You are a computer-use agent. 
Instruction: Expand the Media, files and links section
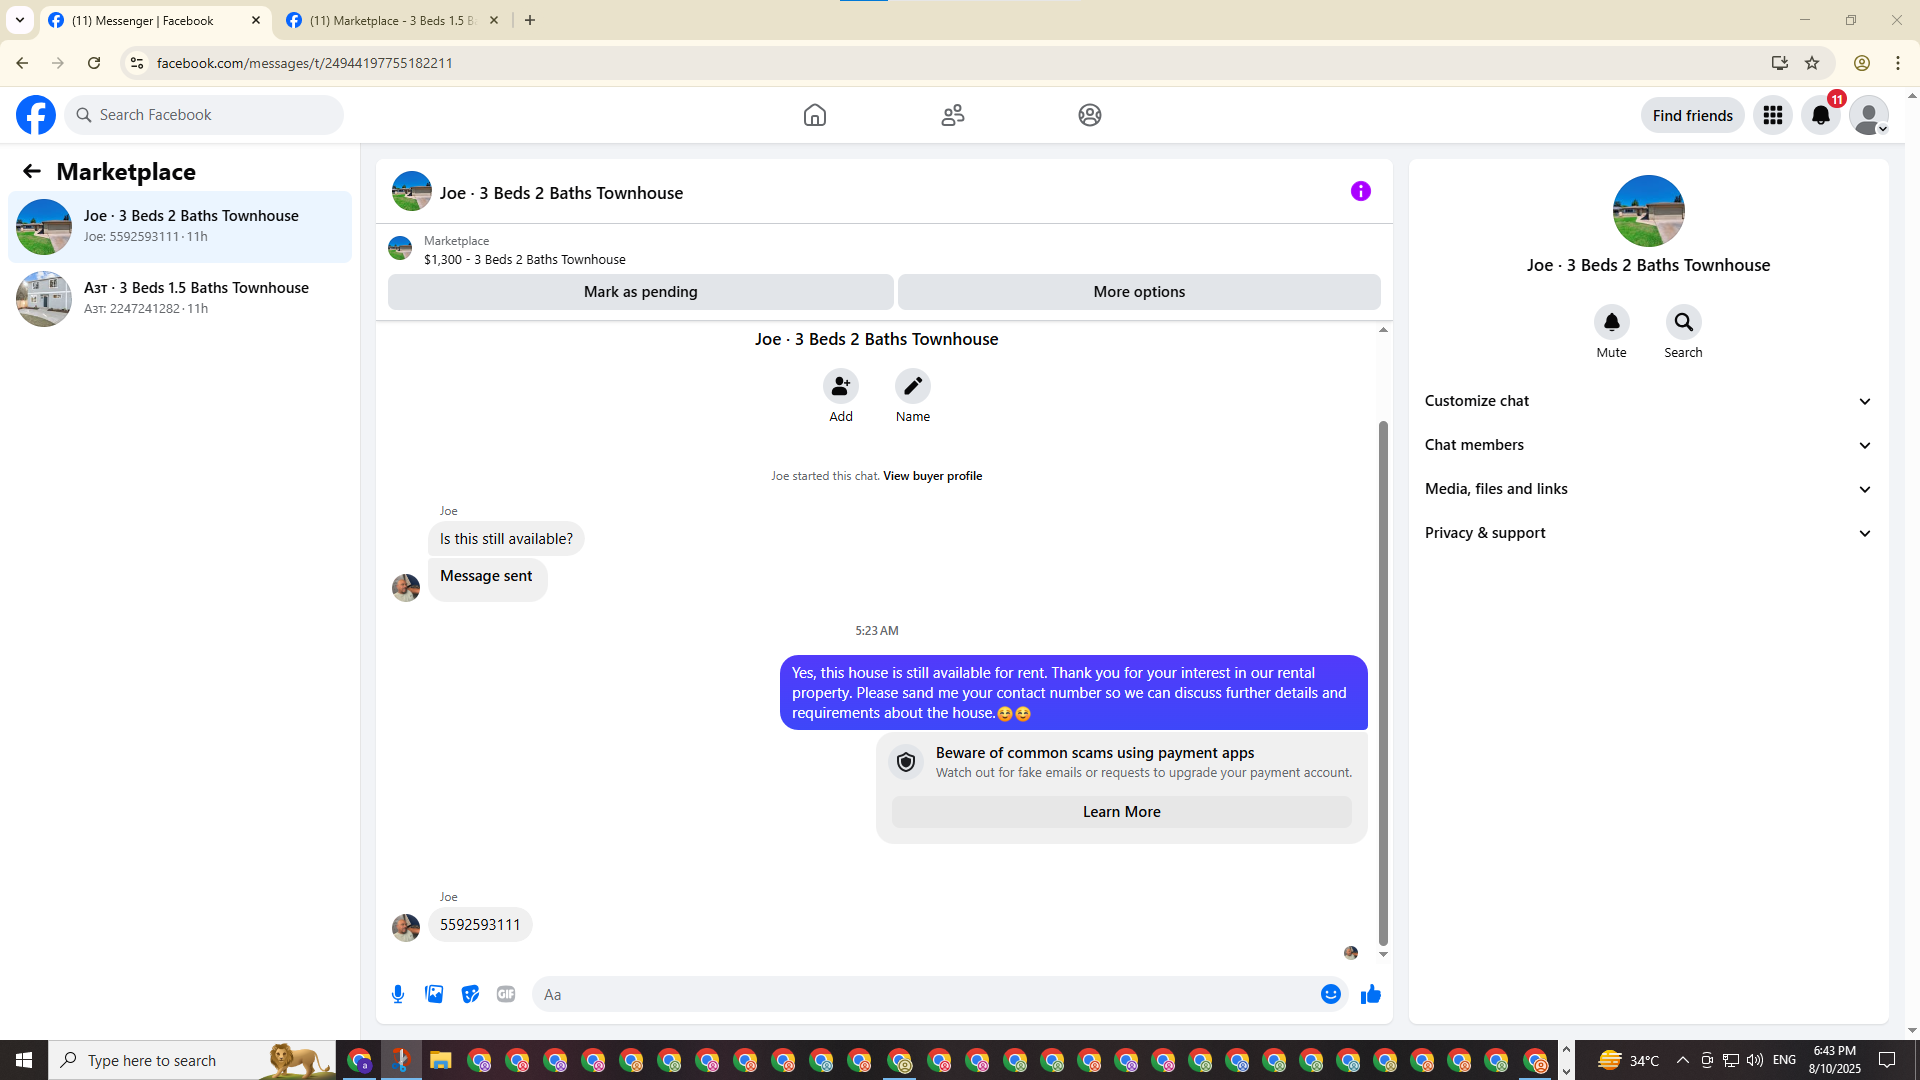click(1647, 489)
